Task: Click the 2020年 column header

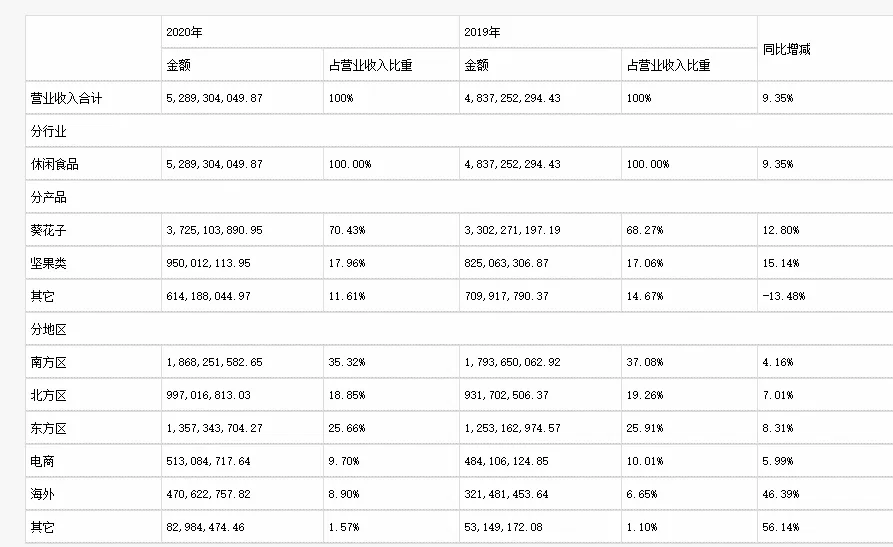Action: pos(185,32)
